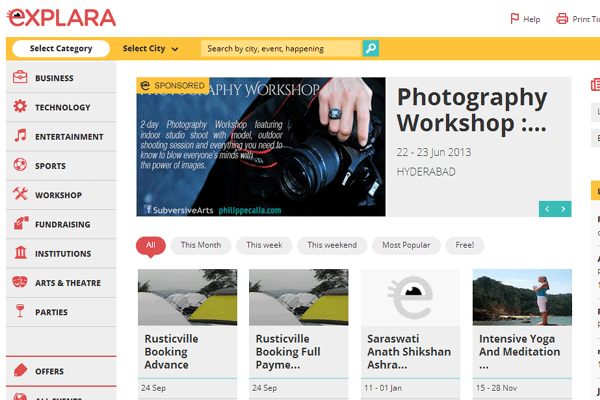
Task: Click the Sports ball icon
Action: click(x=20, y=165)
